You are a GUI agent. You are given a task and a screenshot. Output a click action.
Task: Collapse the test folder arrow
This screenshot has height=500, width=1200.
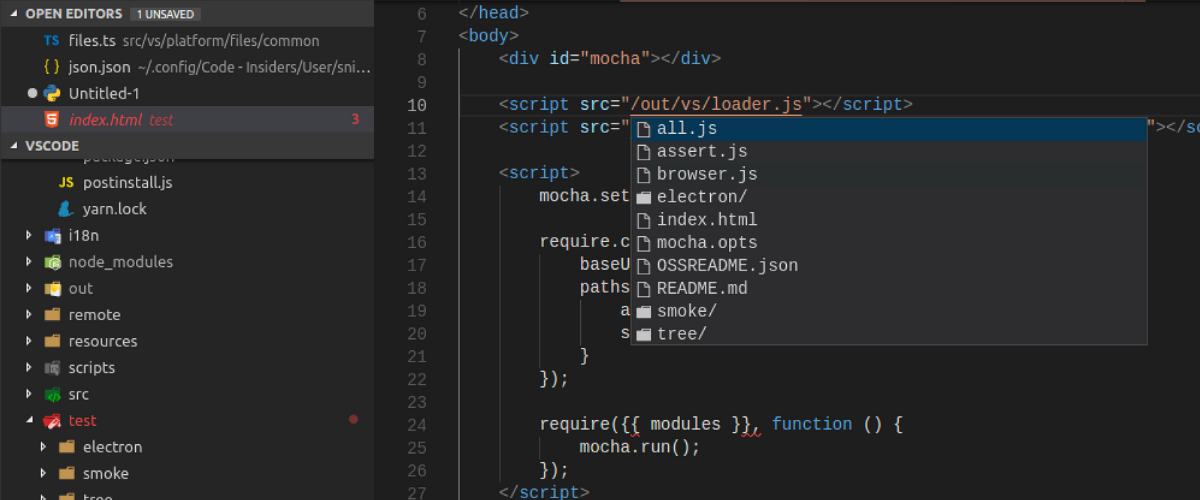pos(28,421)
